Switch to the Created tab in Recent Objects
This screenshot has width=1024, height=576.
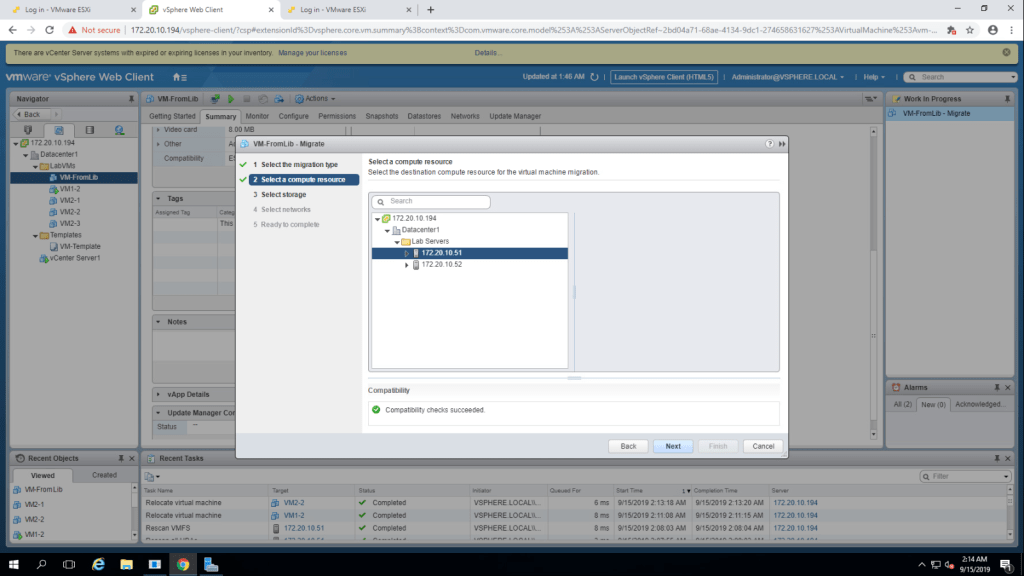point(104,475)
